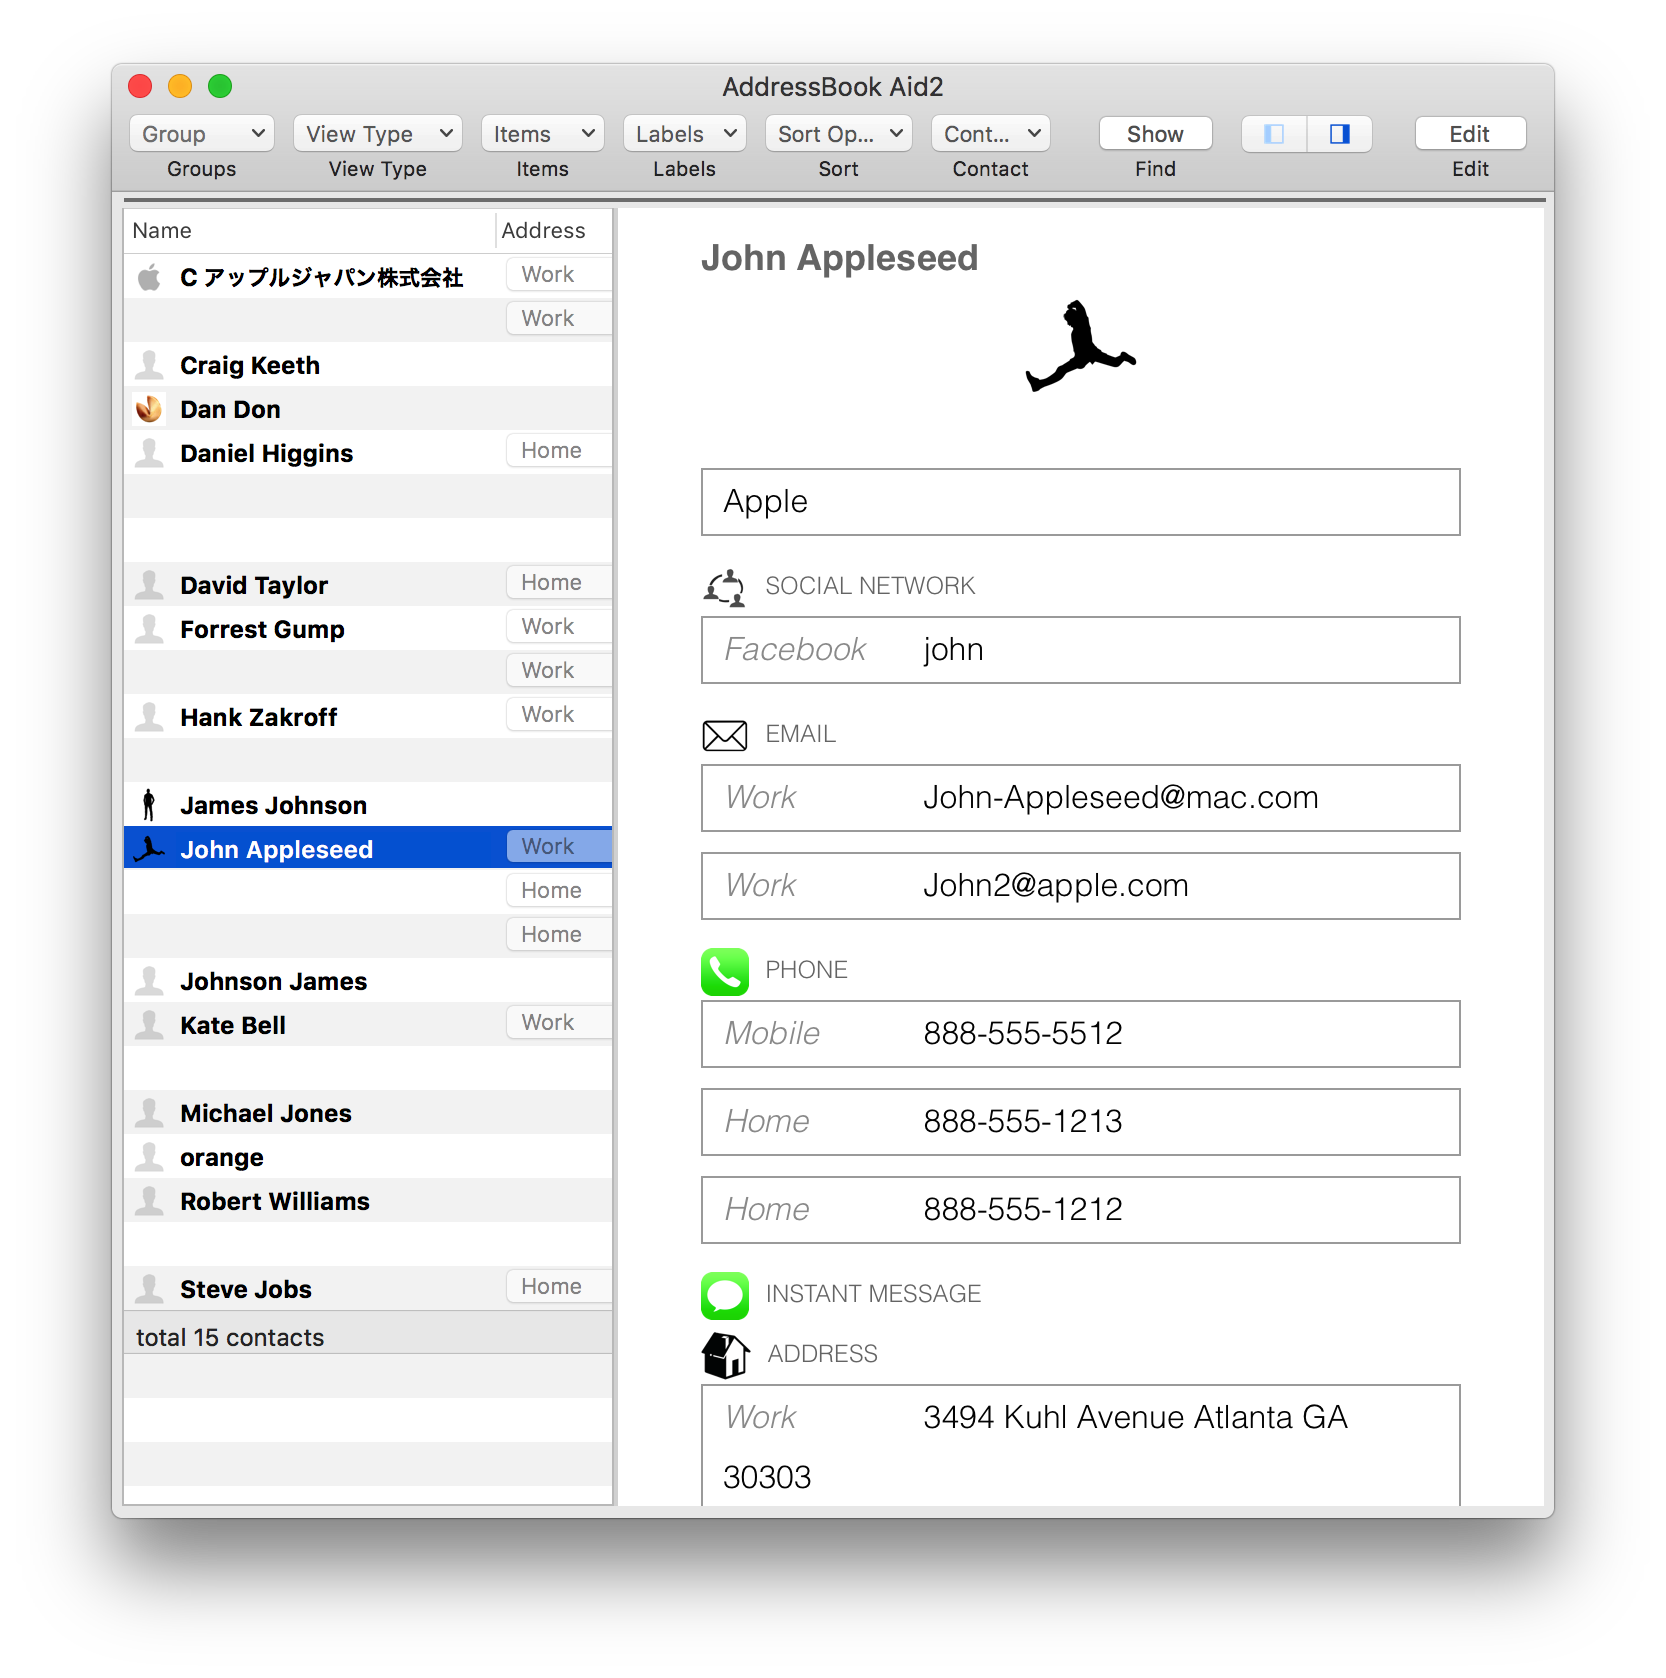Viewport: 1666px width, 1678px height.
Task: Click Kate Bell's avatar icon
Action: pyautogui.click(x=149, y=1025)
